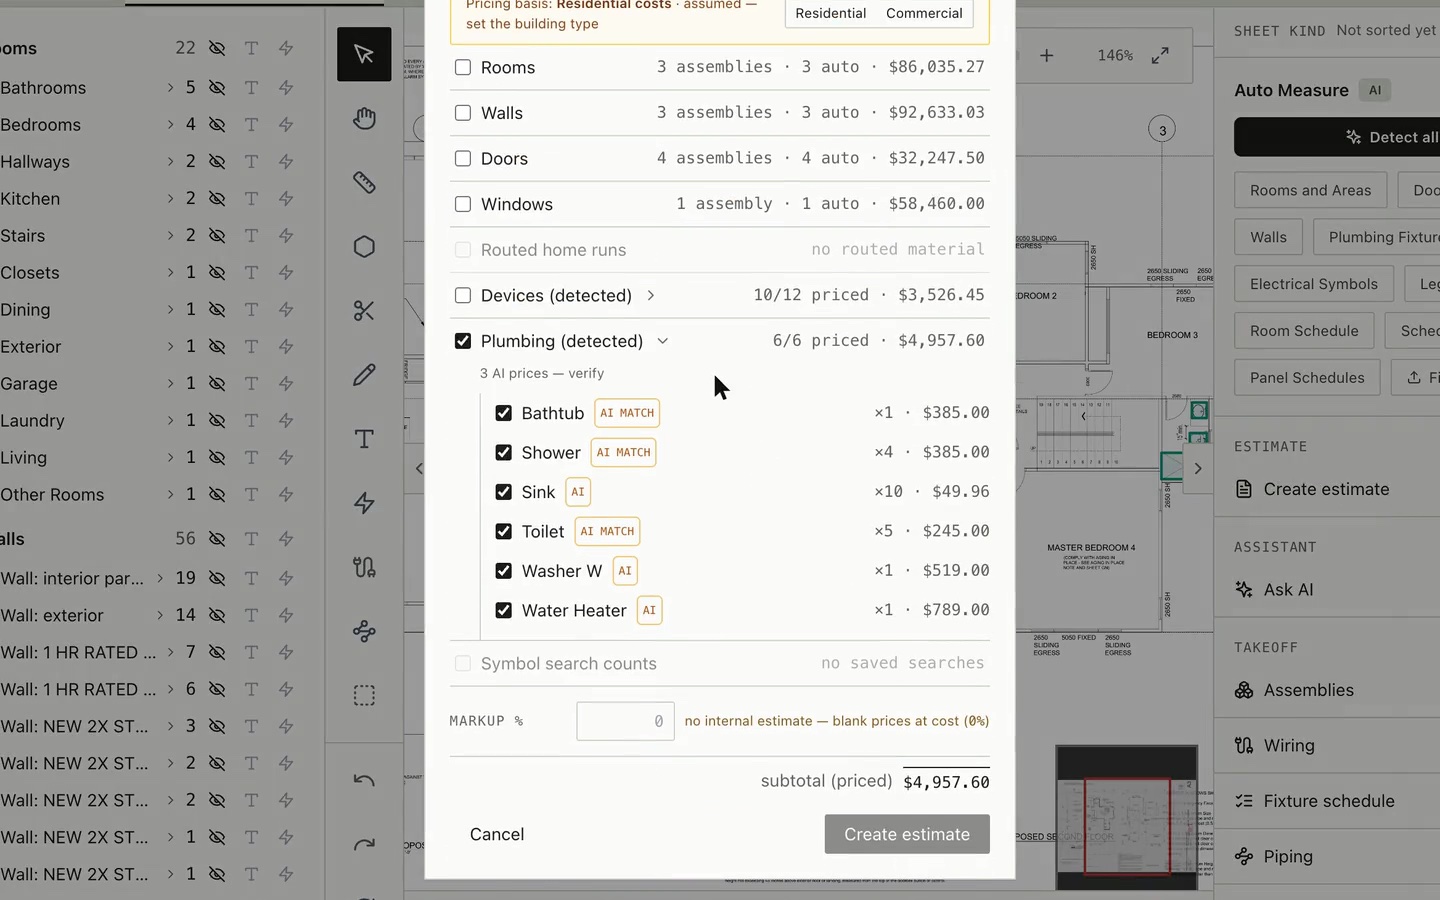Switch pricing basis to Commercial
The width and height of the screenshot is (1440, 900).
pos(924,13)
